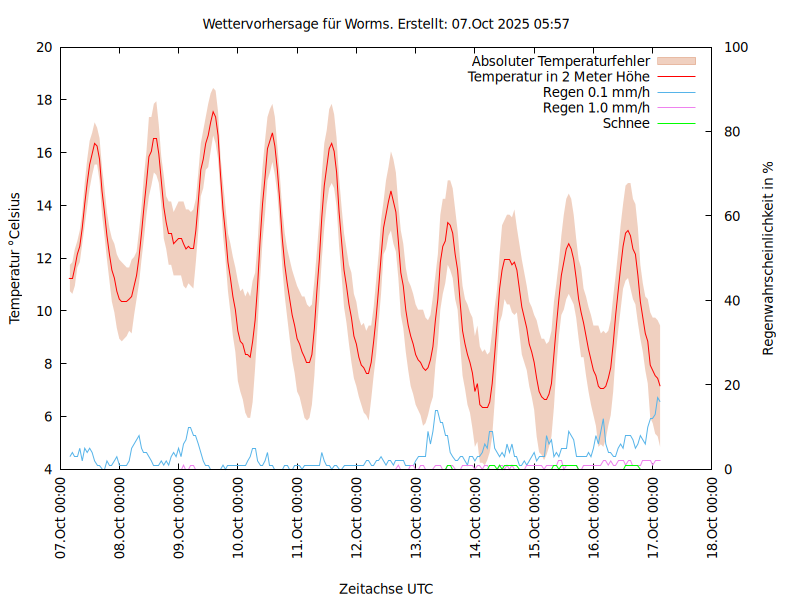Click the 'Temperatur °Celsius' left axis title

pyautogui.click(x=15, y=257)
